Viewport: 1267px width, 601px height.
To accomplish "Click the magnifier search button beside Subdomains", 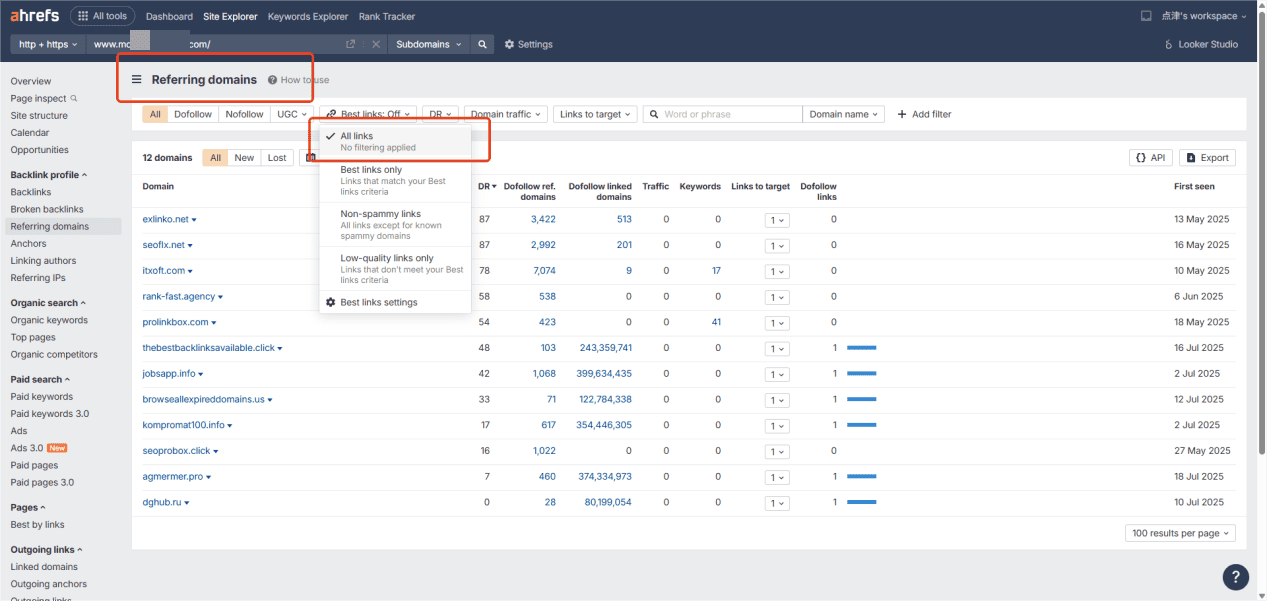I will click(x=483, y=44).
